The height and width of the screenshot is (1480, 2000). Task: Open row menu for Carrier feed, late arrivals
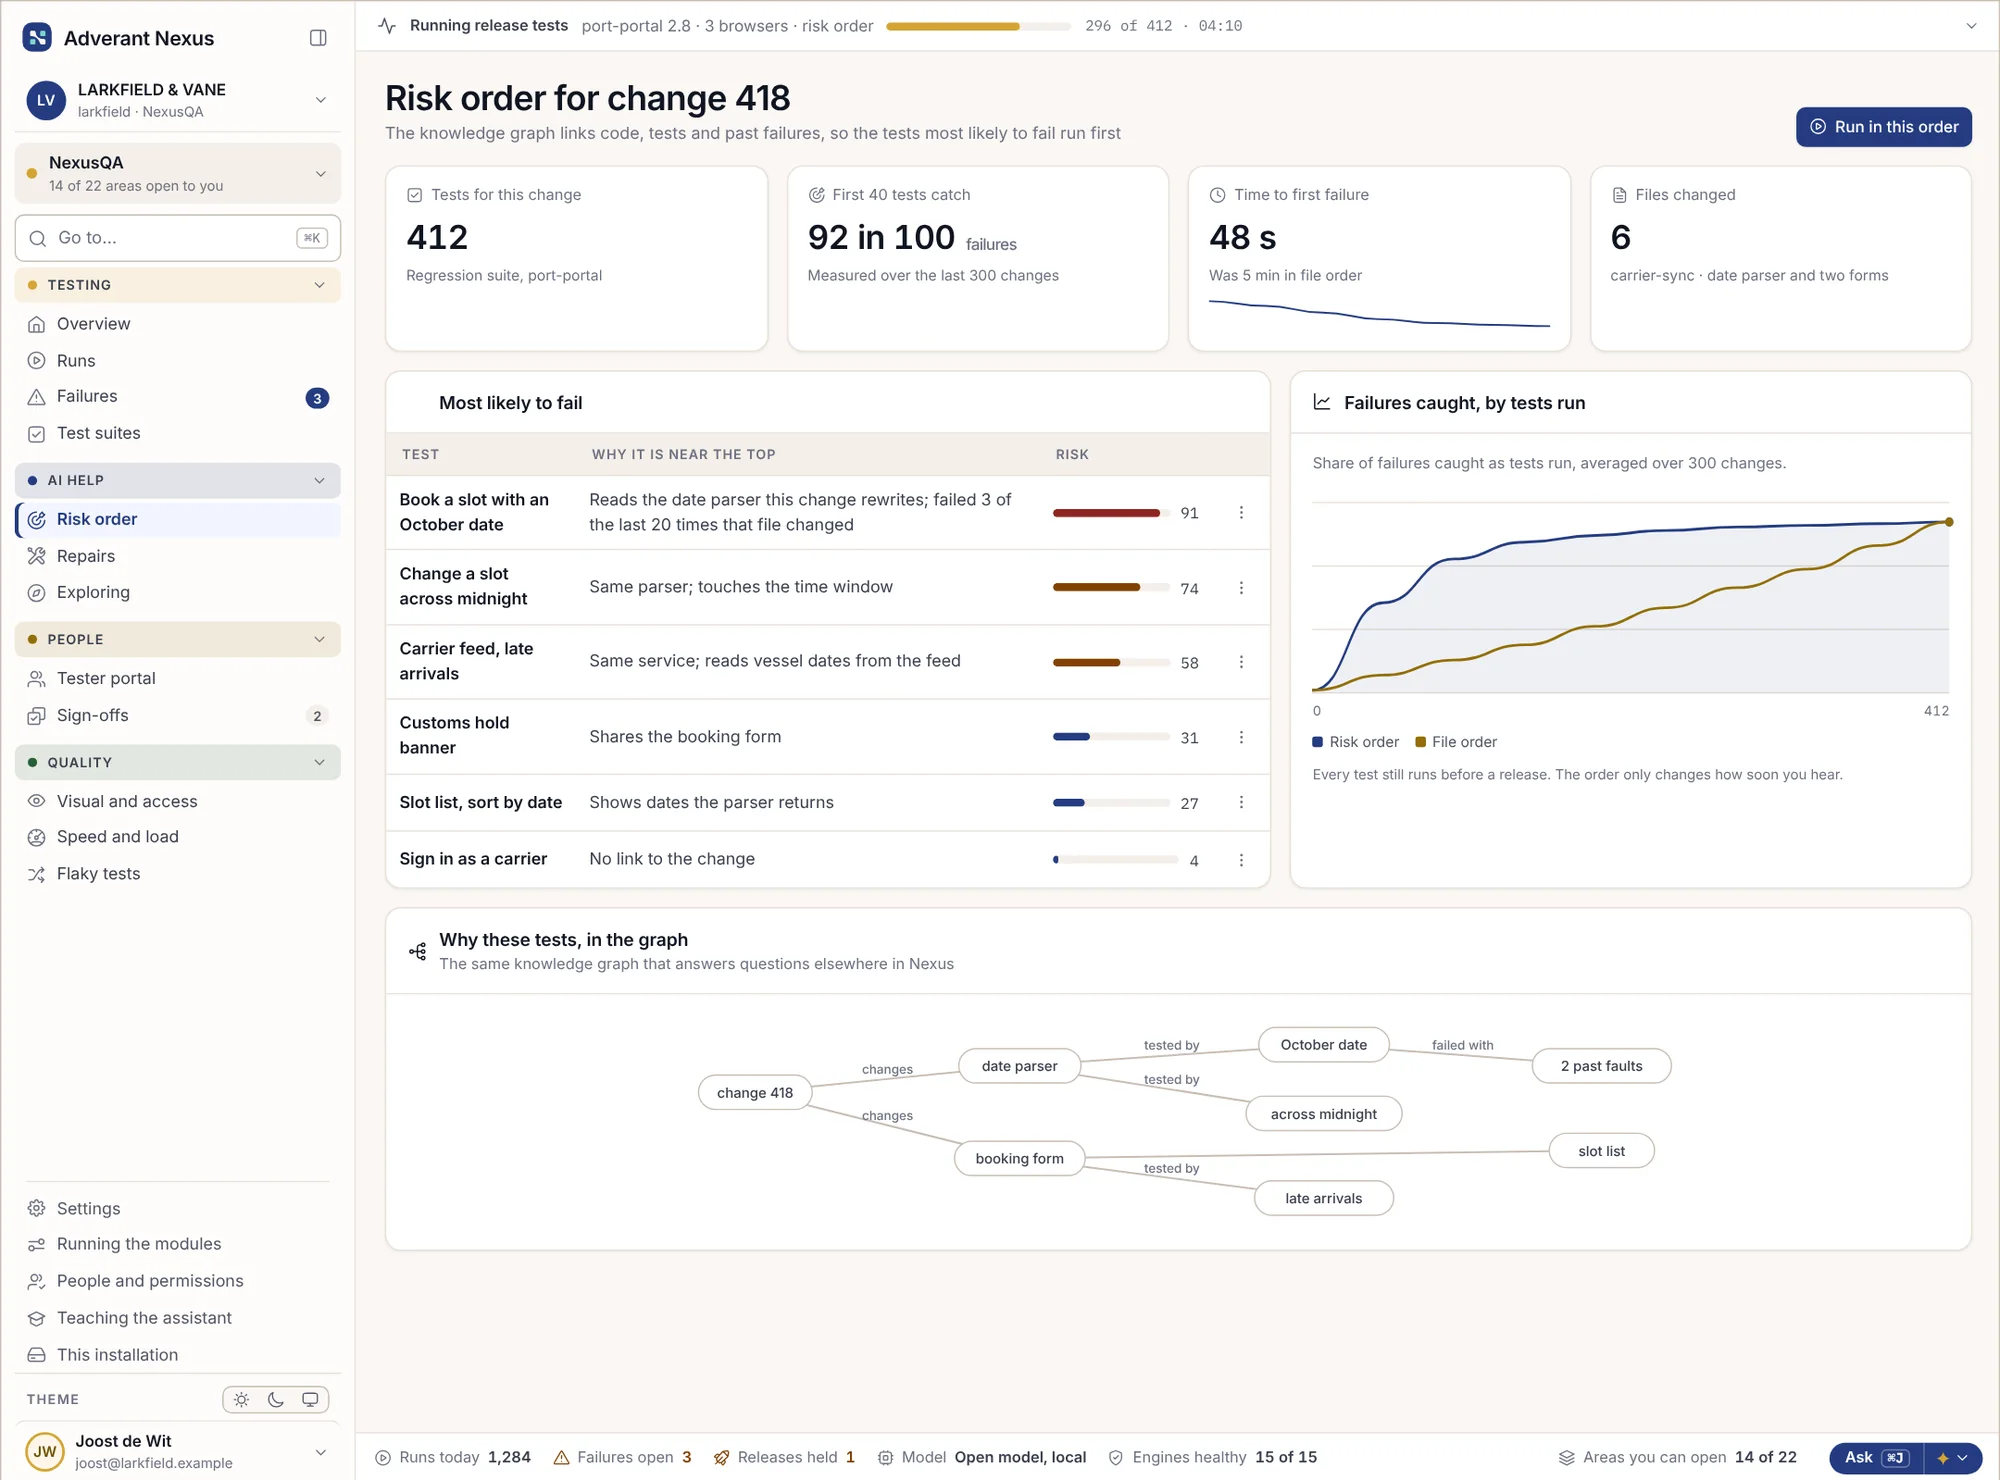1241,662
